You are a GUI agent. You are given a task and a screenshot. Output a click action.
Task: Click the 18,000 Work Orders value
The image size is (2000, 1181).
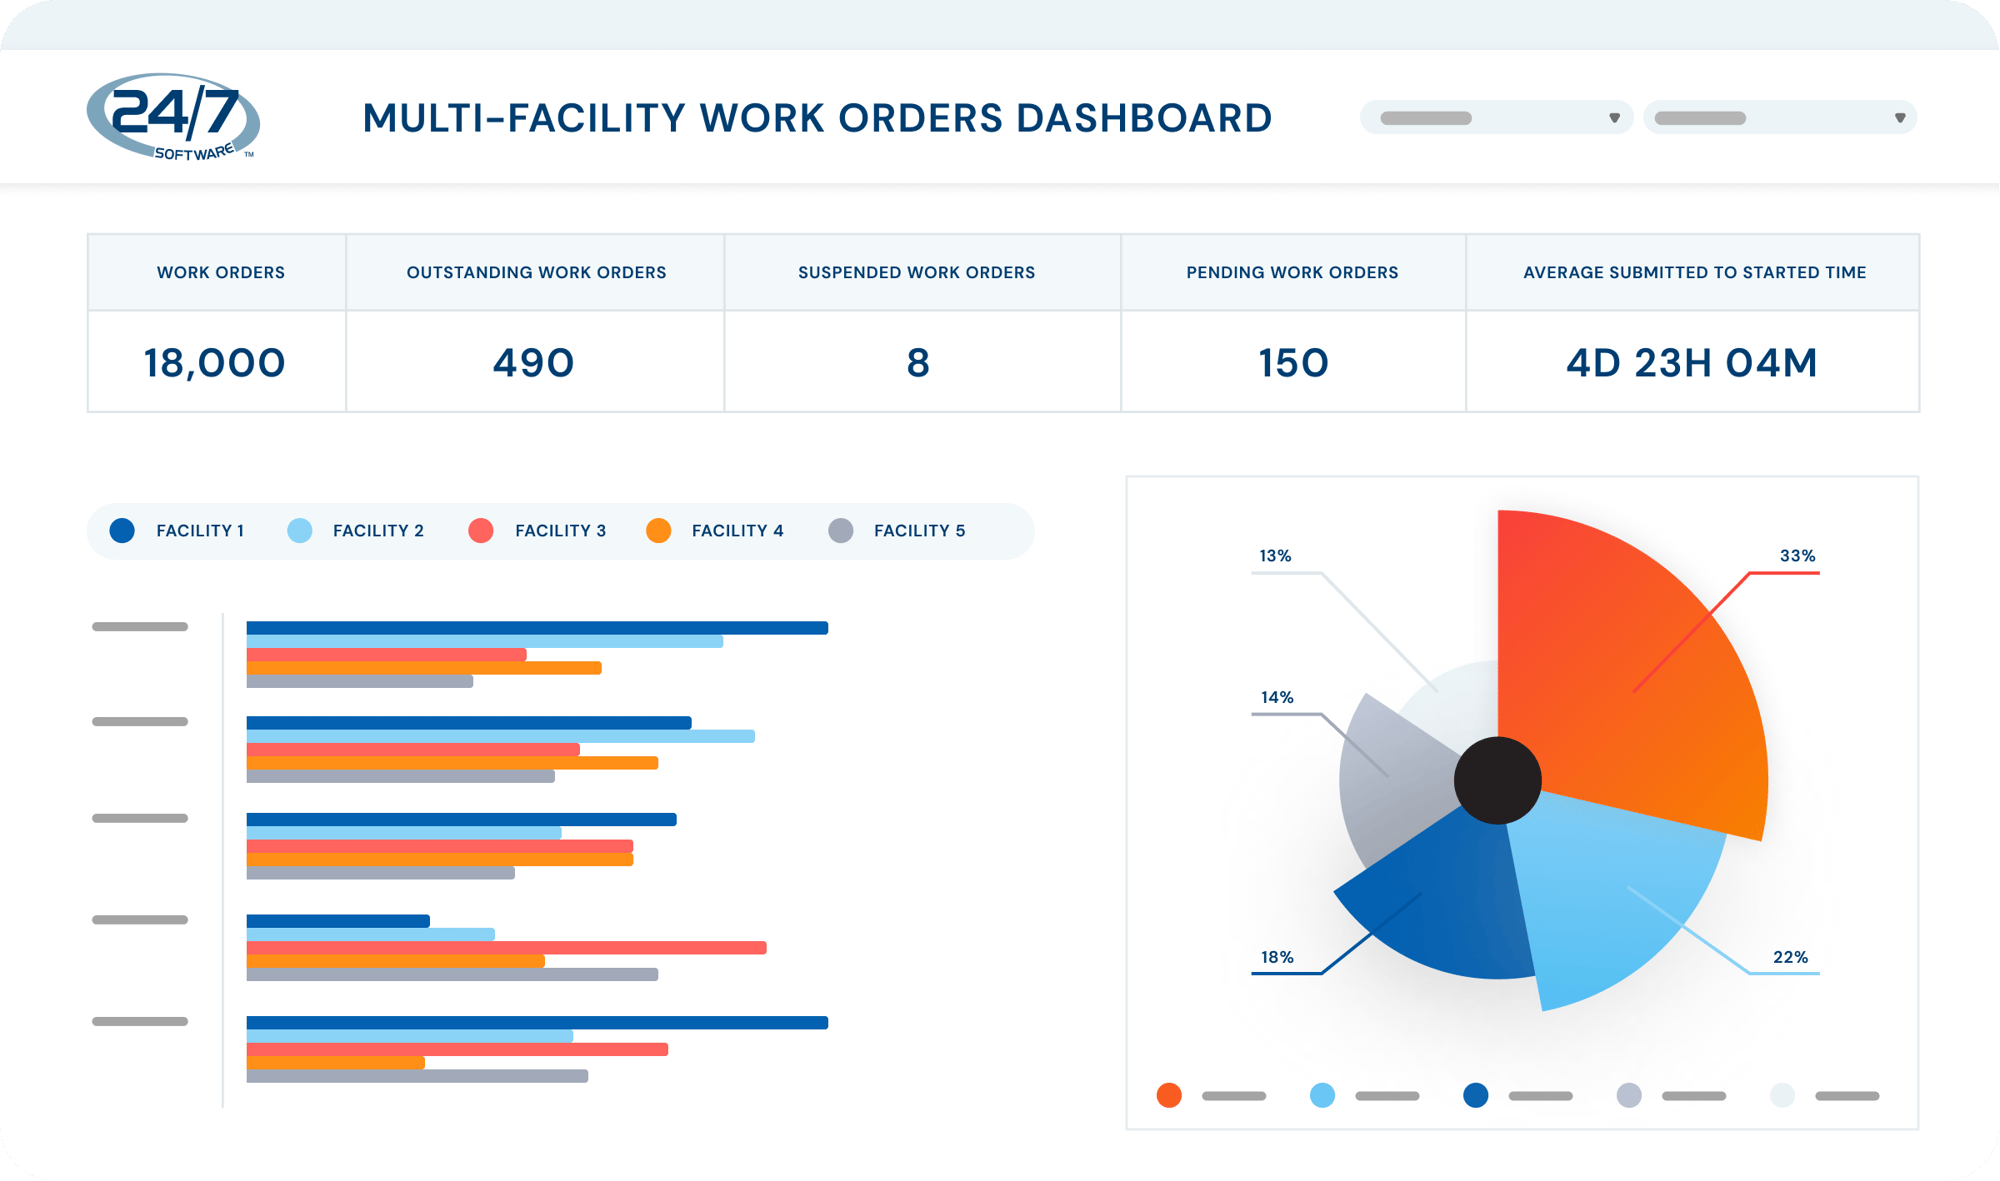tap(216, 362)
